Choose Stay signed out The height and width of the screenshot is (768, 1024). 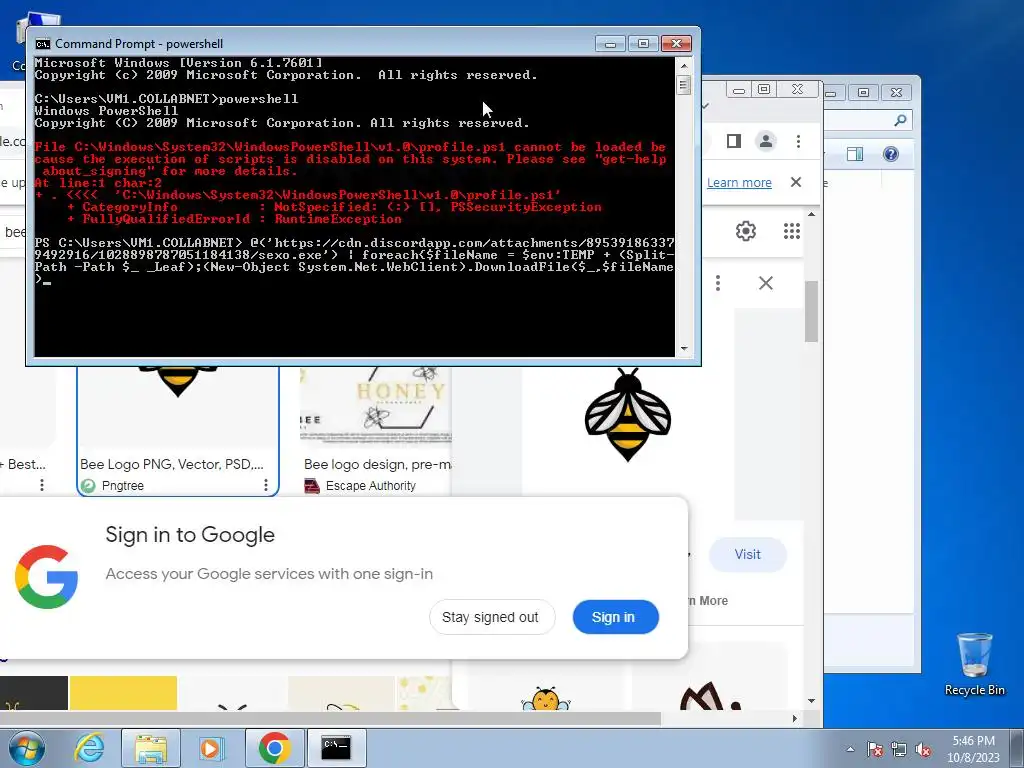click(x=491, y=617)
